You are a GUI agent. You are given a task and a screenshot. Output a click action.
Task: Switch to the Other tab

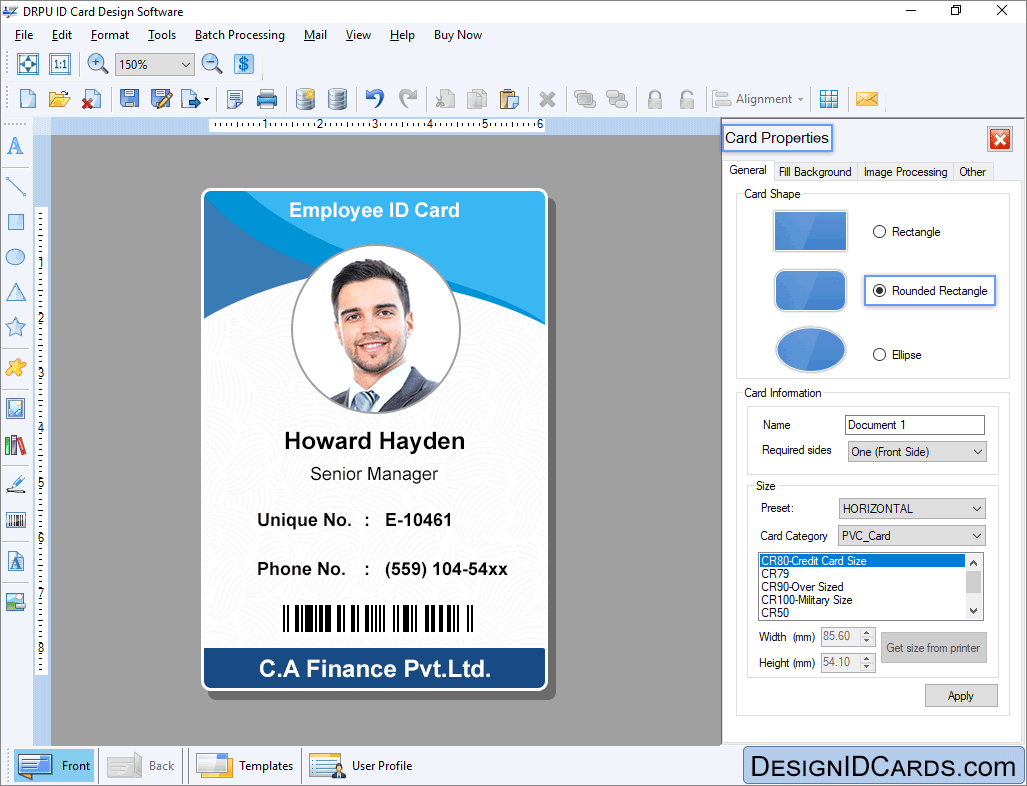973,172
